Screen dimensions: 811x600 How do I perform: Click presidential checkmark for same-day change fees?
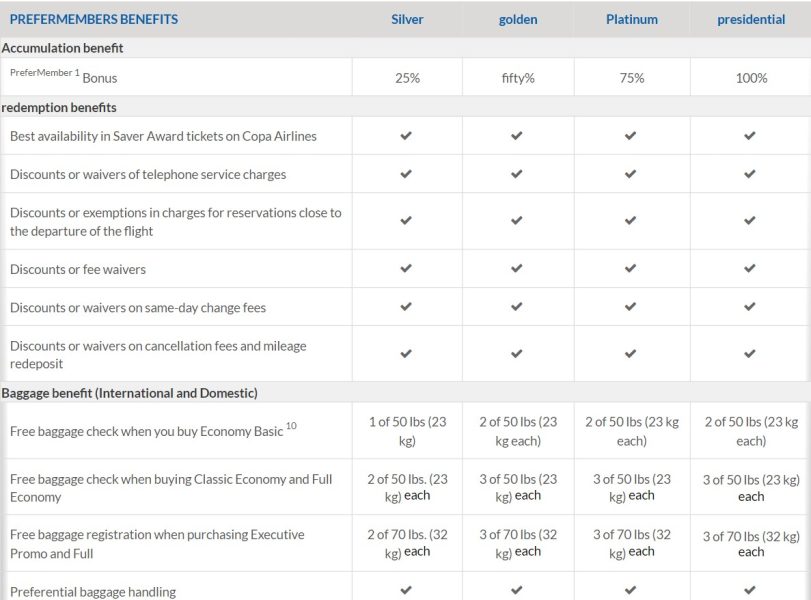(x=750, y=307)
